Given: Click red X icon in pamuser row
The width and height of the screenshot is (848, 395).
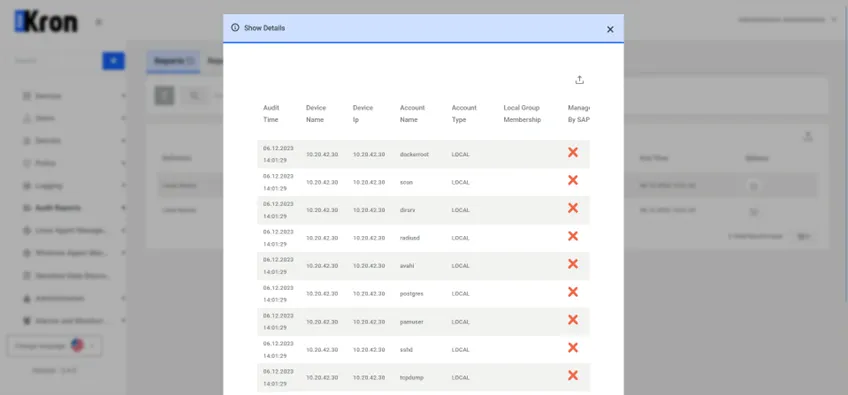Looking at the screenshot, I should tap(573, 320).
